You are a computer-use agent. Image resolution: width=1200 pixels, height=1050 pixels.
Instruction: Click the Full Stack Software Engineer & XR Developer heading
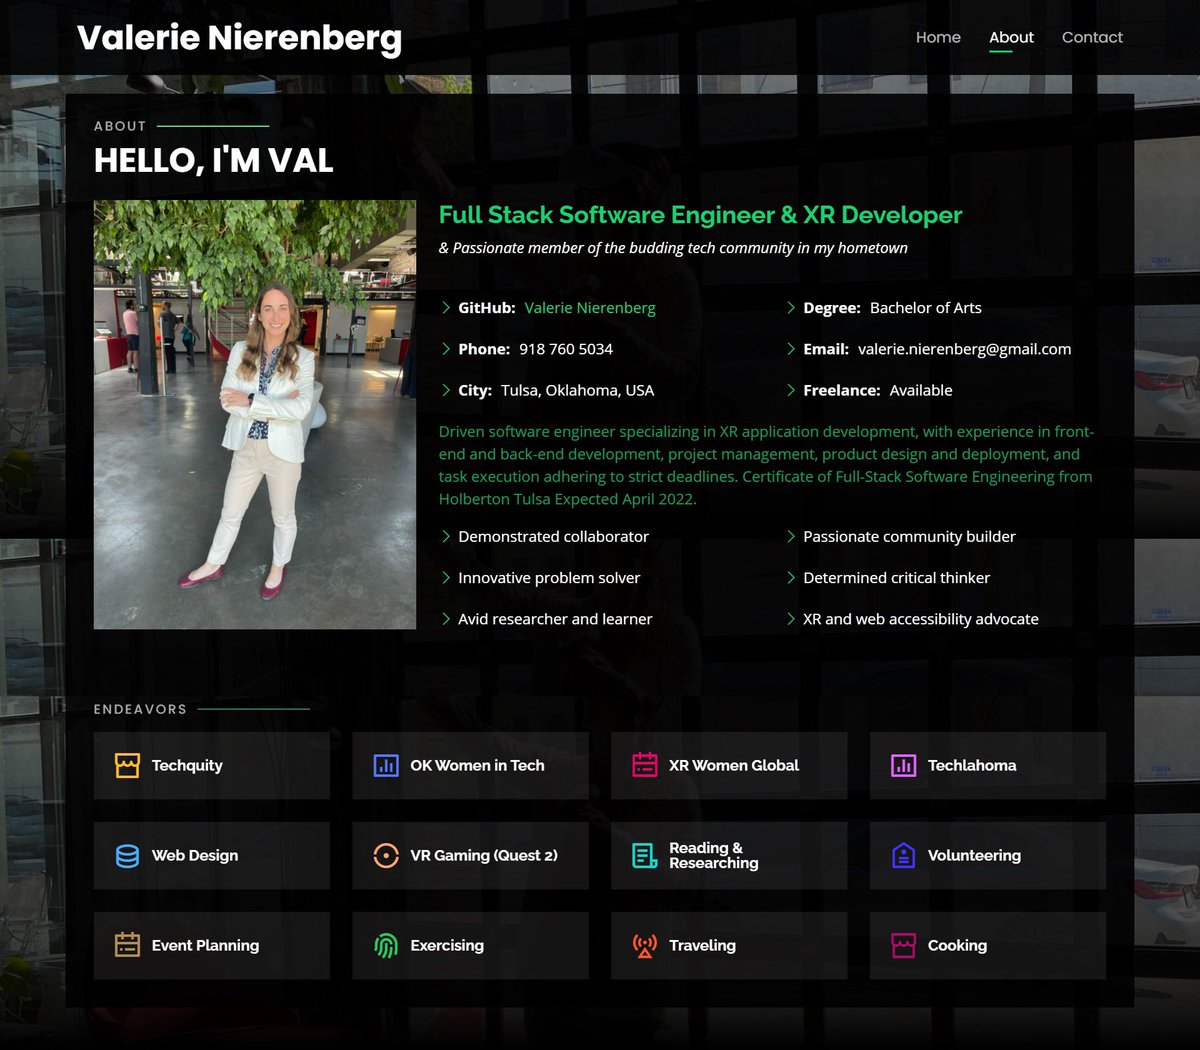point(700,215)
